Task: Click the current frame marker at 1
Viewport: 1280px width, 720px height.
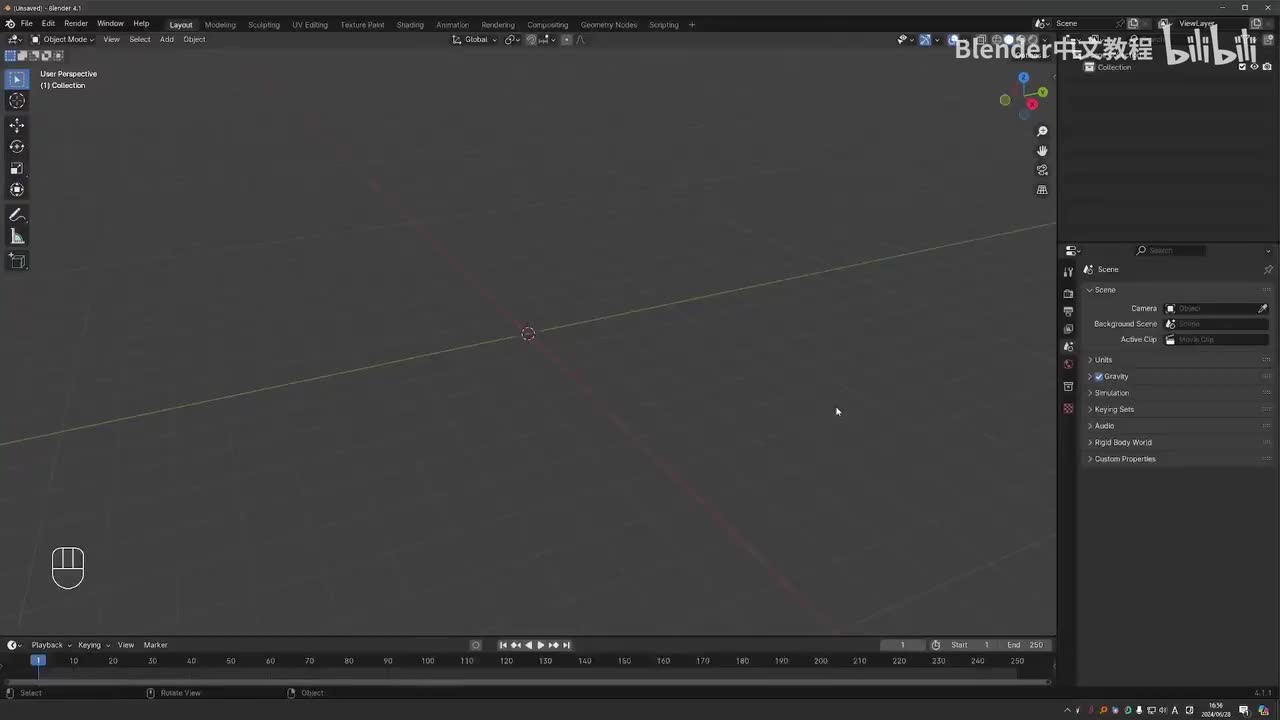Action: (38, 660)
